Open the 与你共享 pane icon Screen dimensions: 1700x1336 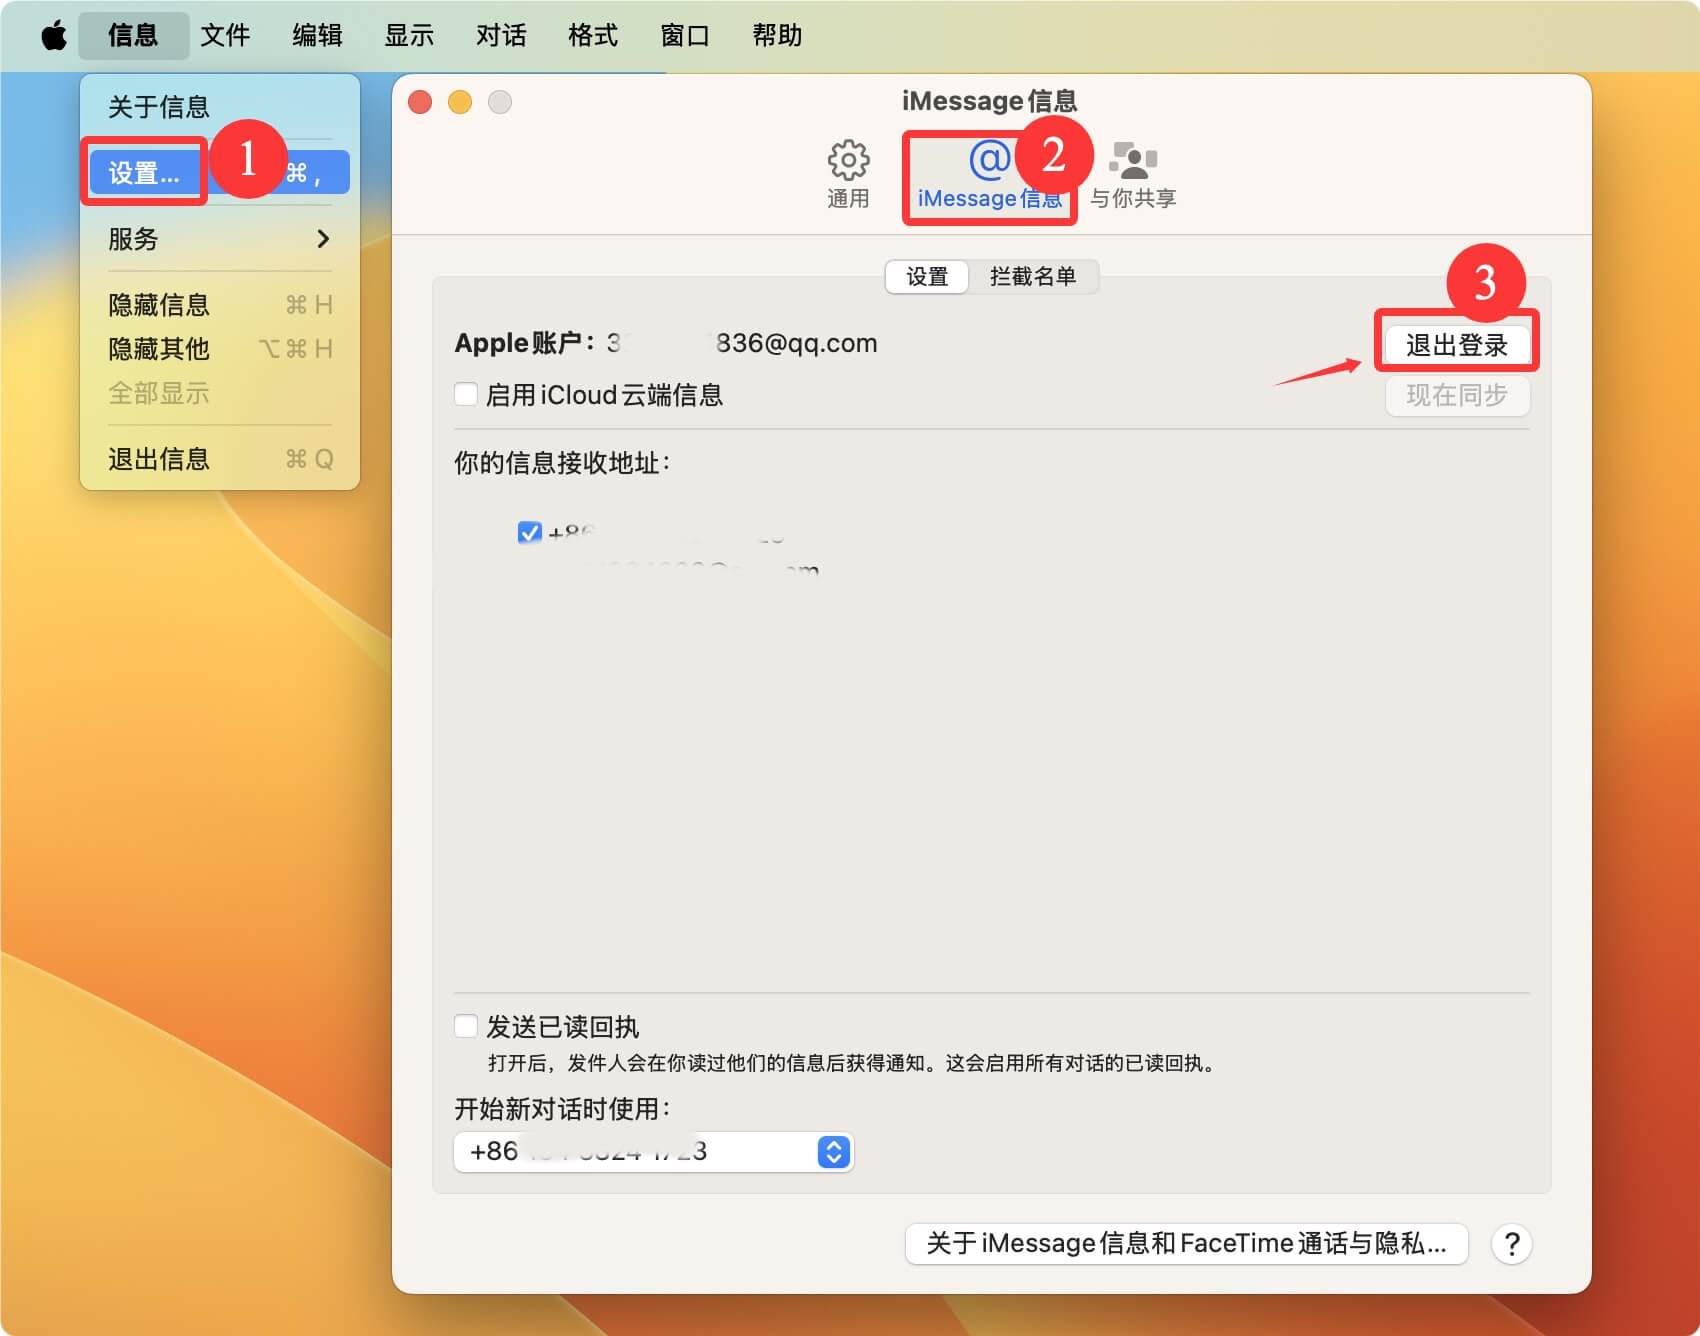point(1135,172)
